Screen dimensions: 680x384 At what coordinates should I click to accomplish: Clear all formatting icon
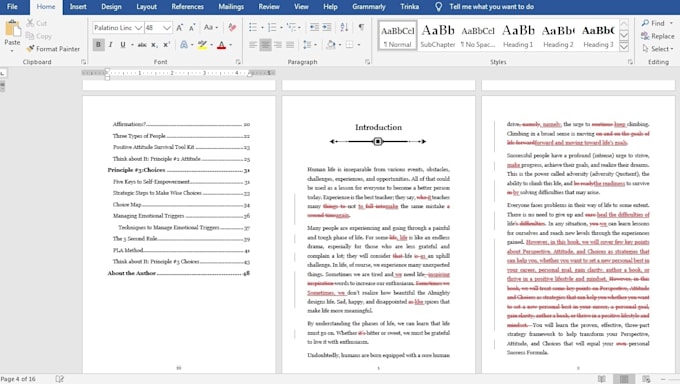point(232,27)
